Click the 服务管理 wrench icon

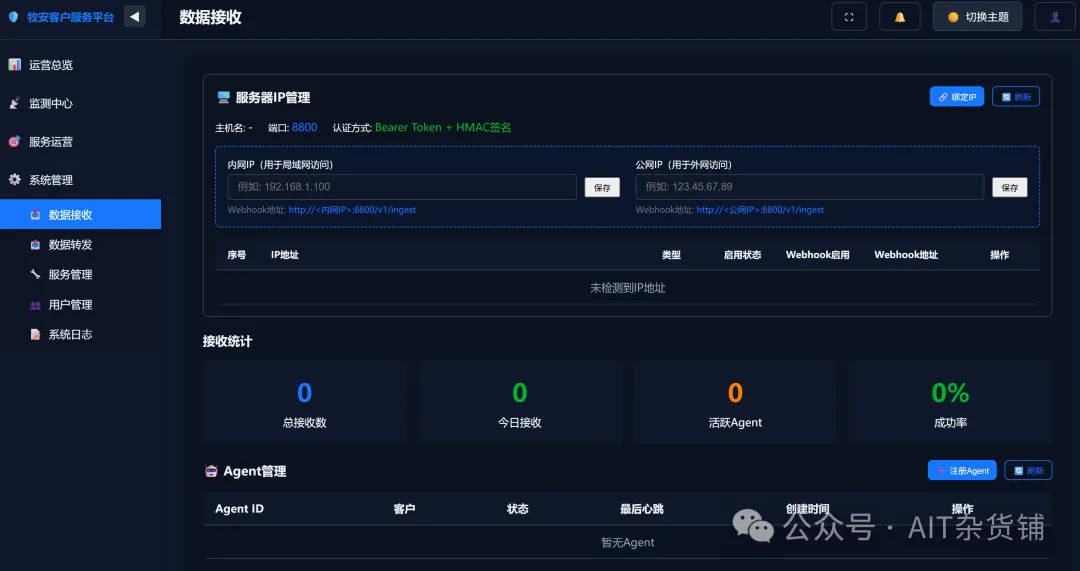[35, 274]
